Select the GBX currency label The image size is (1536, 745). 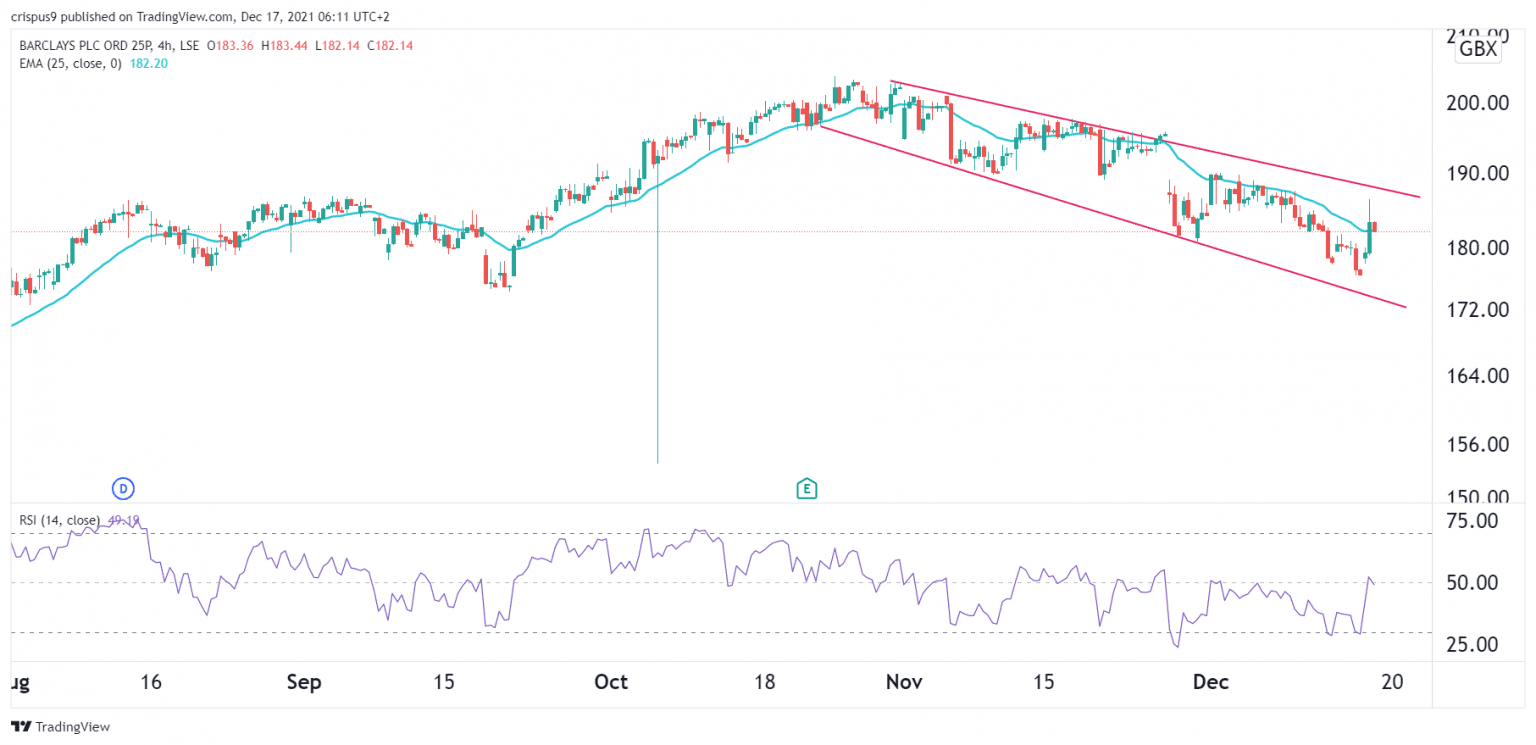point(1478,49)
